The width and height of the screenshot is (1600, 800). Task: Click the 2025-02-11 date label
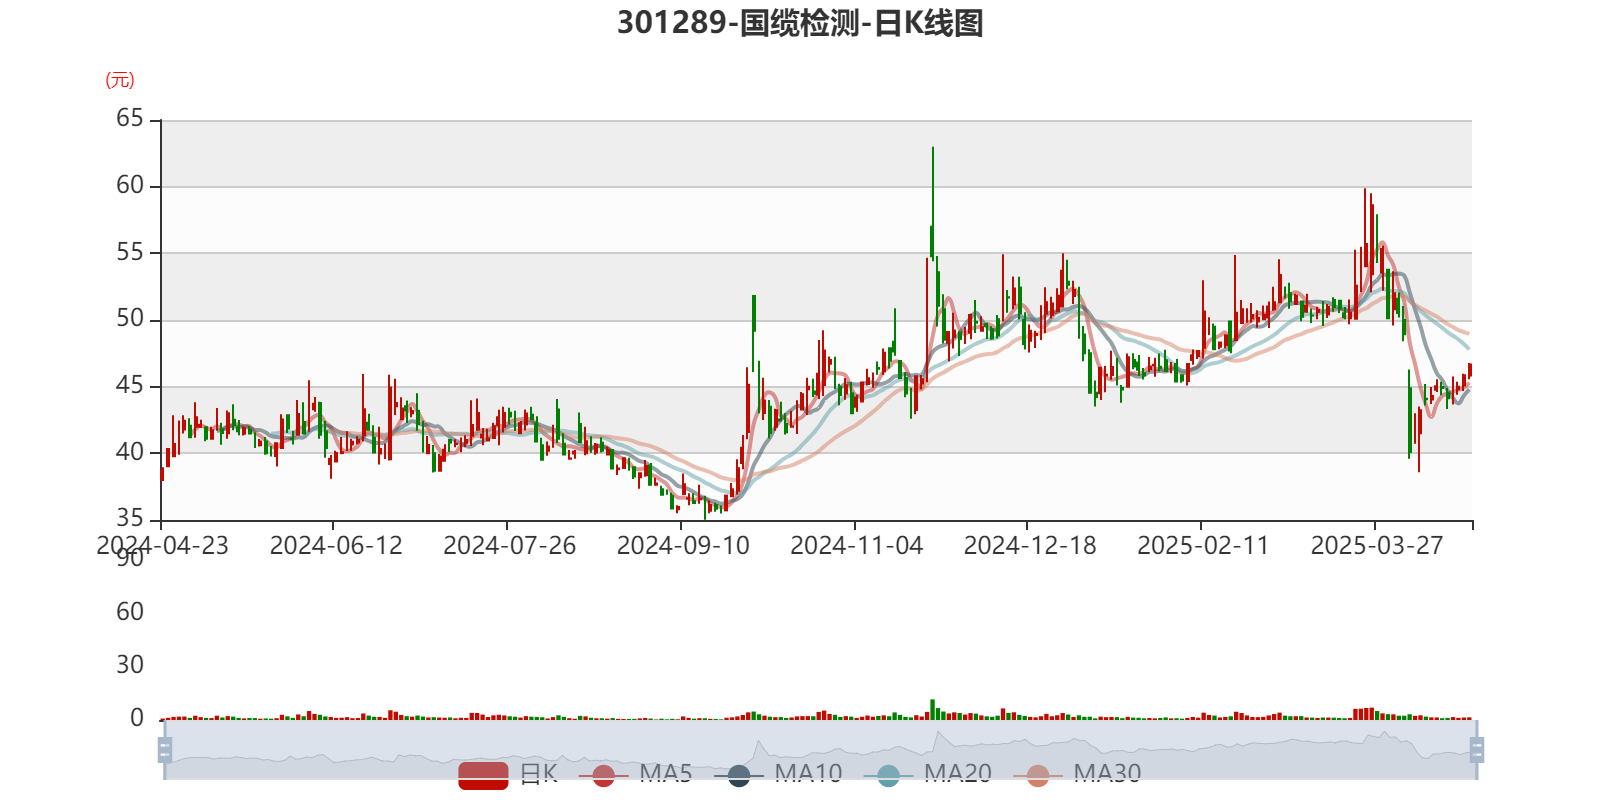(1203, 546)
